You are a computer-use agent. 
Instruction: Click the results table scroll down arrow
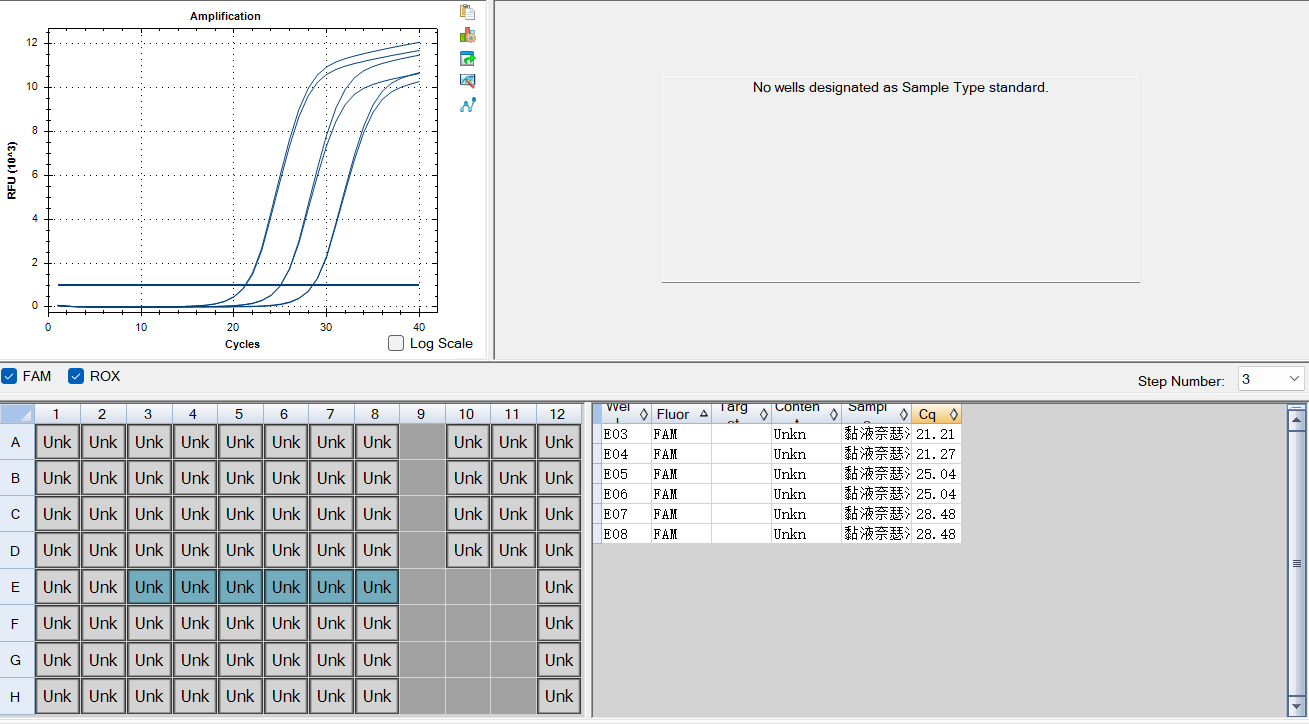(1297, 708)
